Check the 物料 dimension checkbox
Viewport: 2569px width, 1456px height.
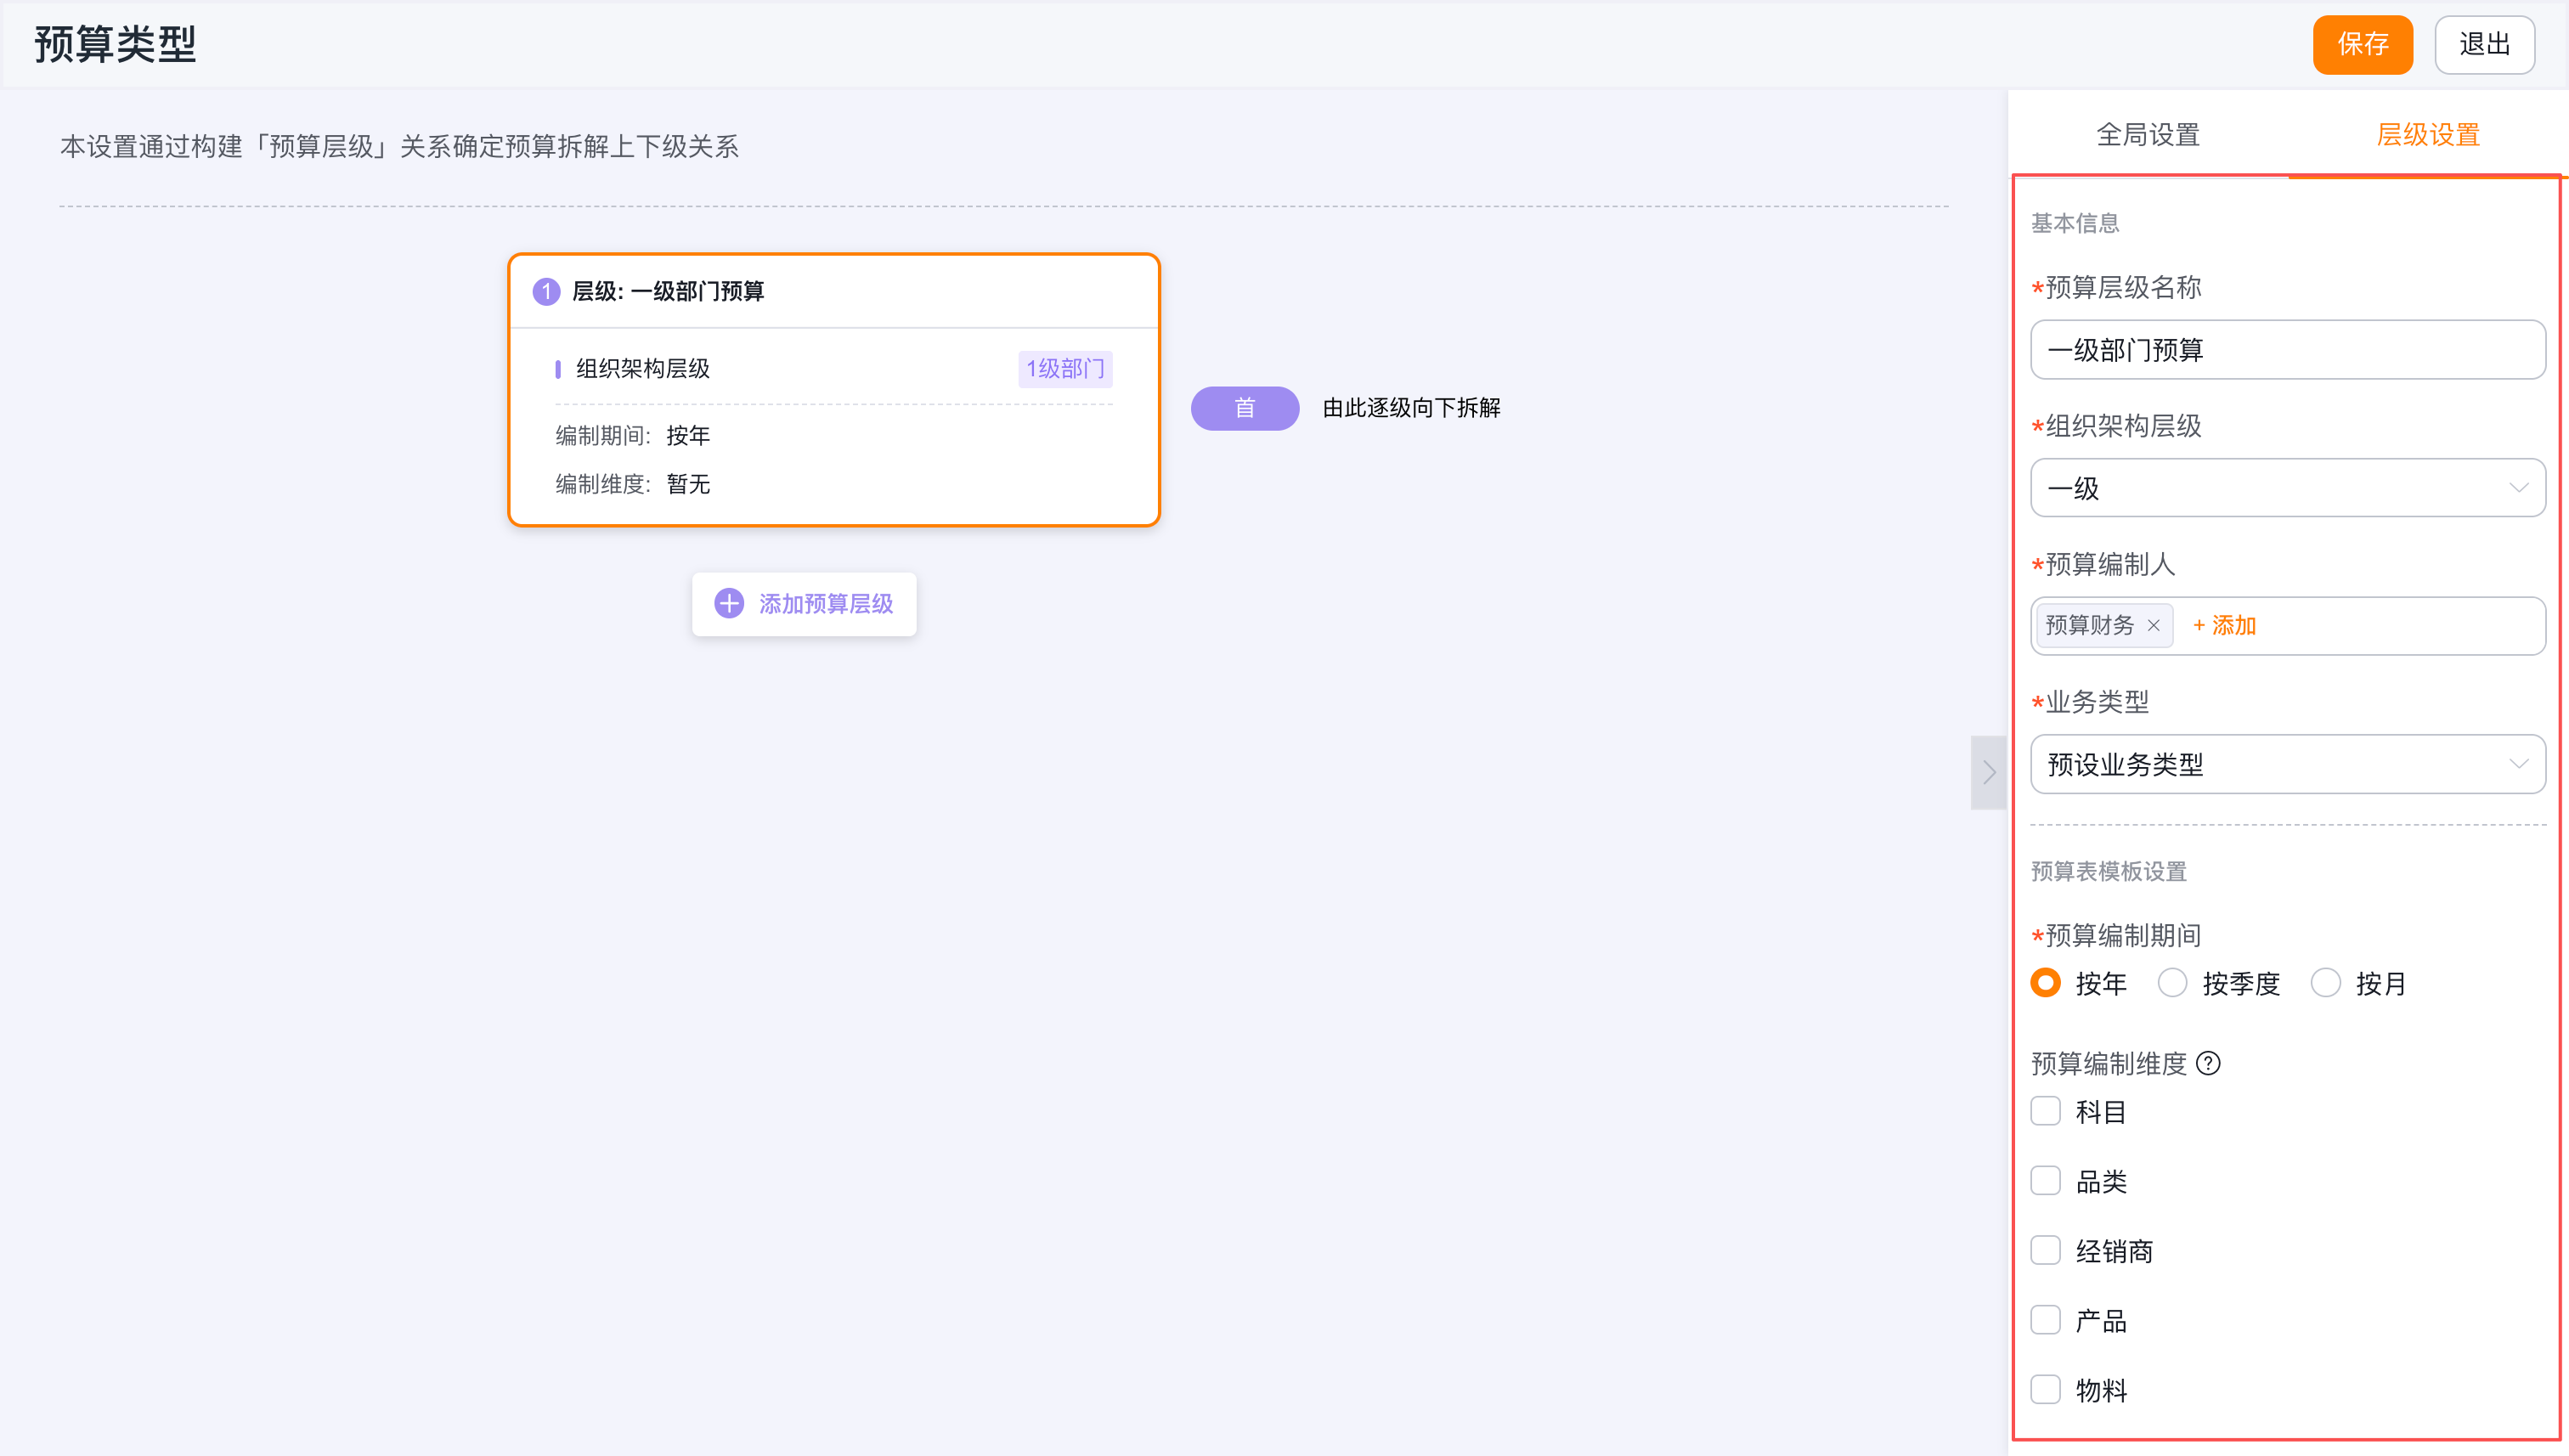[2046, 1389]
